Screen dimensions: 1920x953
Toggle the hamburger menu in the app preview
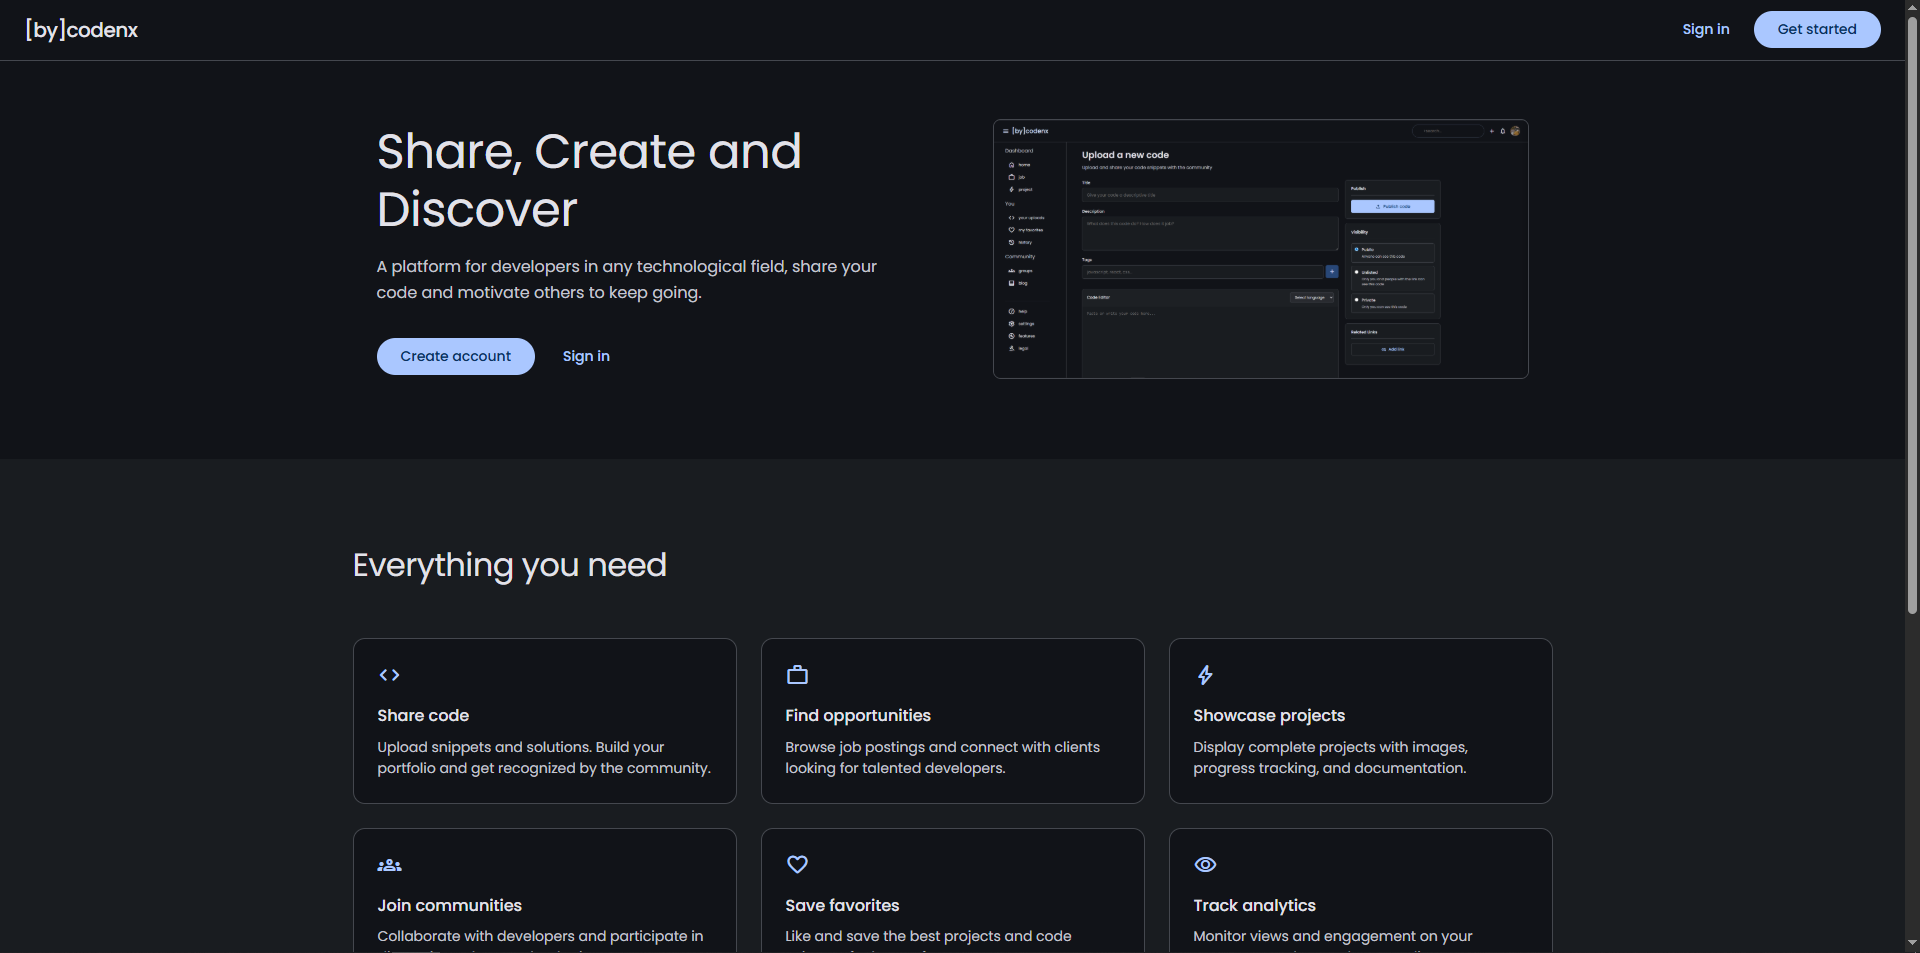click(x=1005, y=131)
